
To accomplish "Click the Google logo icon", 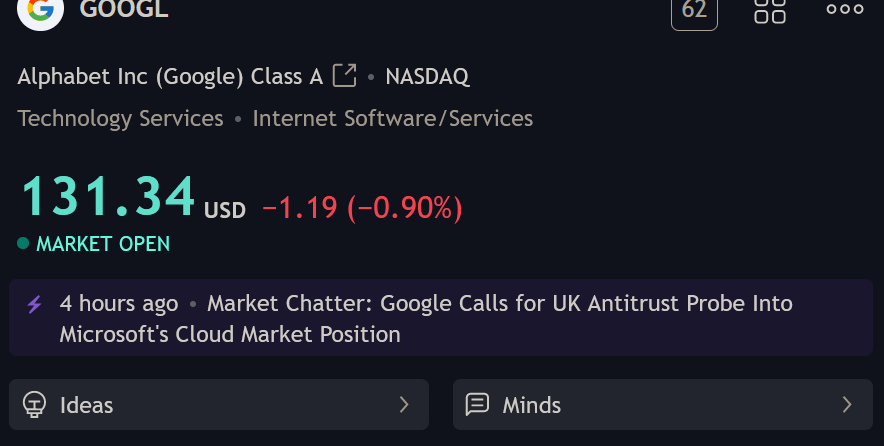I will point(41,10).
